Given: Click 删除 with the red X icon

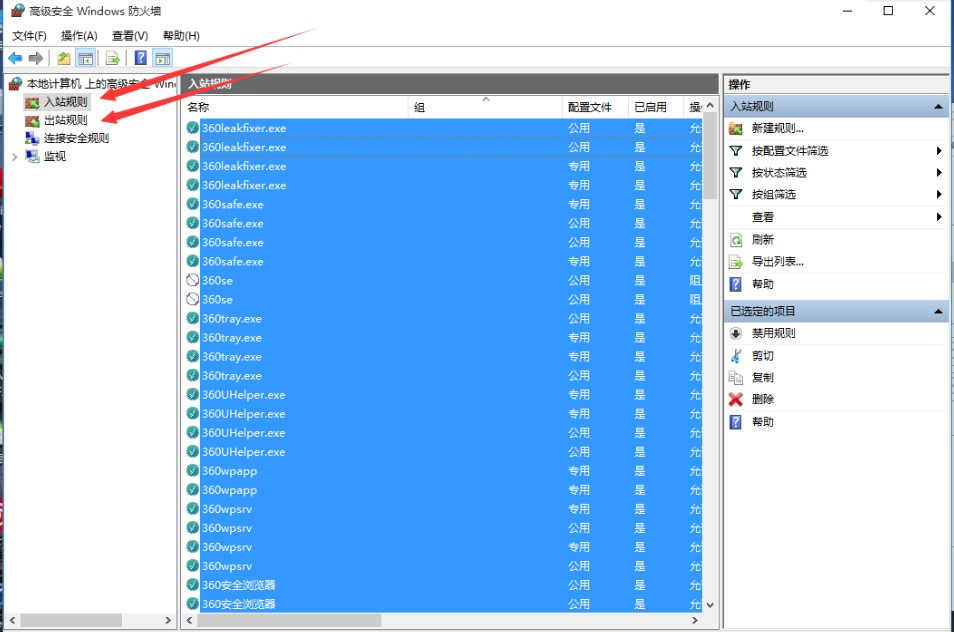Looking at the screenshot, I should point(763,400).
